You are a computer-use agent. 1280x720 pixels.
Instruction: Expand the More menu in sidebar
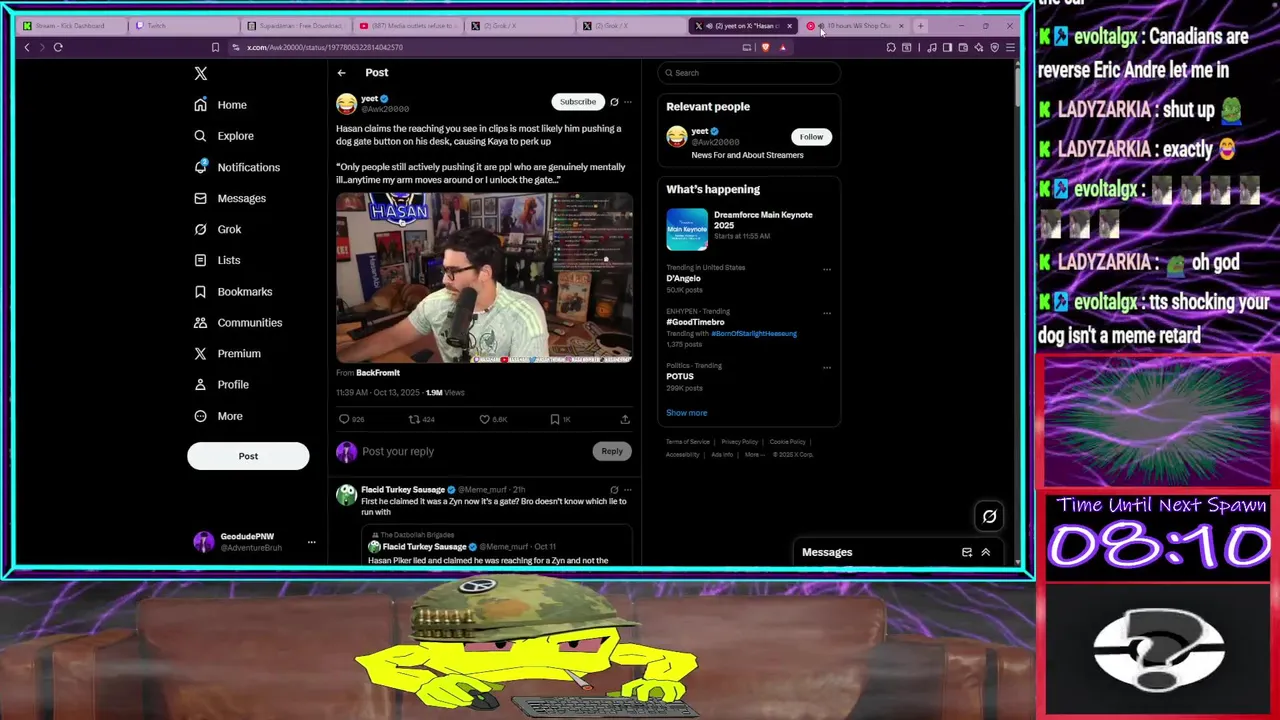tap(218, 416)
